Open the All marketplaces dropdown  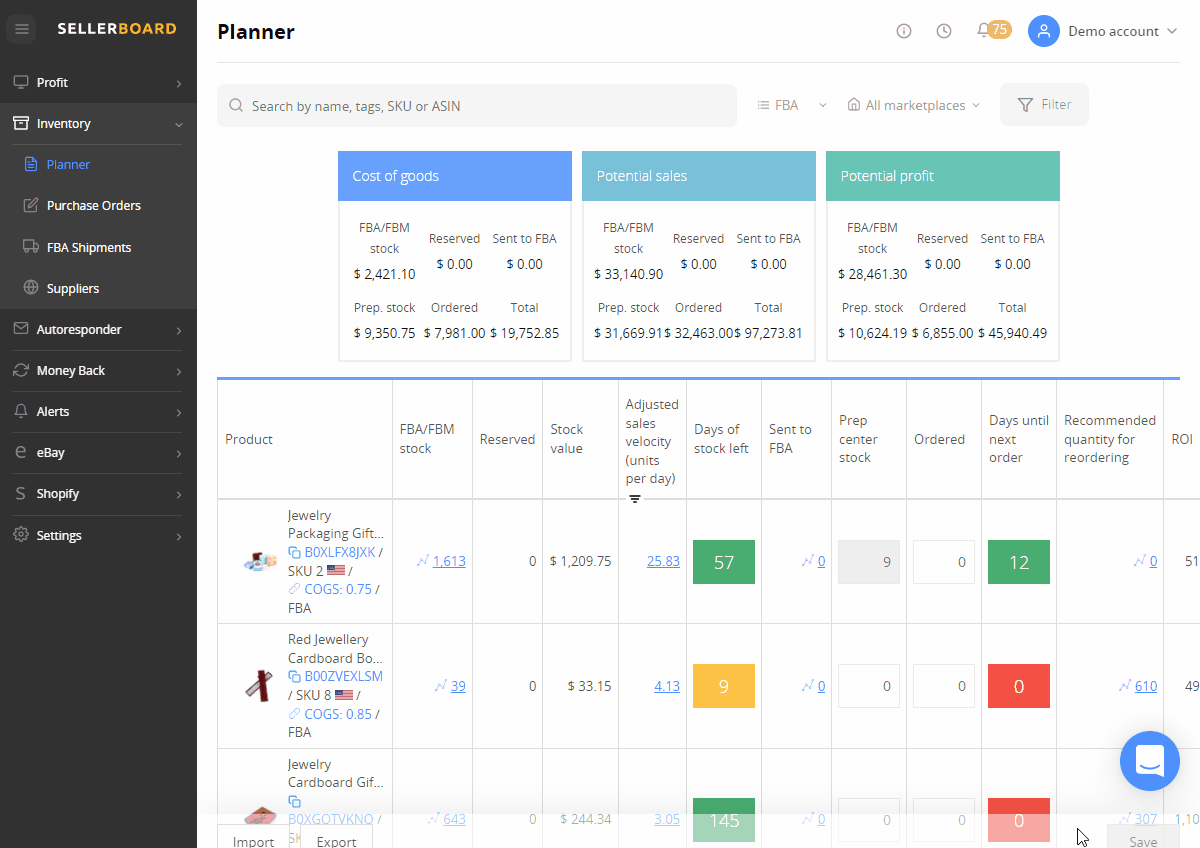pos(914,105)
